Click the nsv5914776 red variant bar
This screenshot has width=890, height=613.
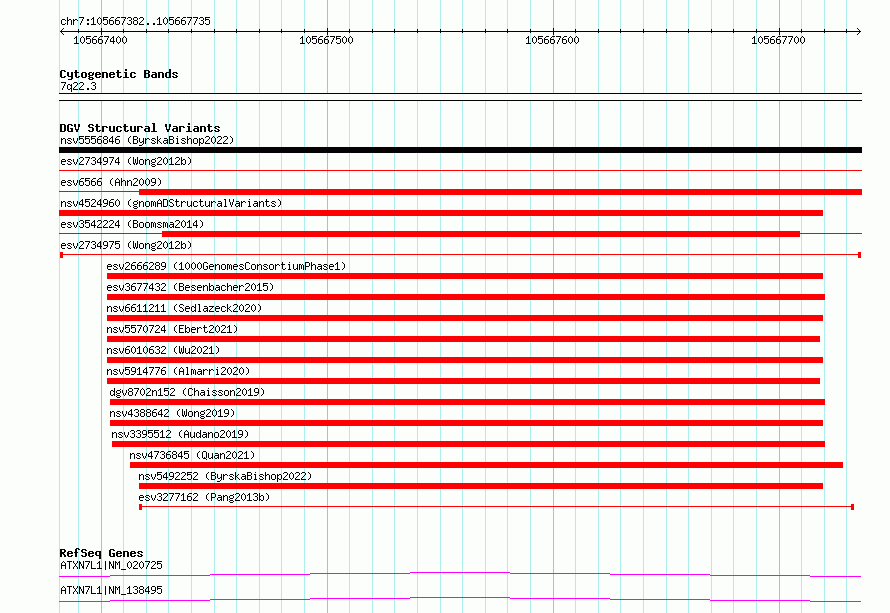point(463,381)
